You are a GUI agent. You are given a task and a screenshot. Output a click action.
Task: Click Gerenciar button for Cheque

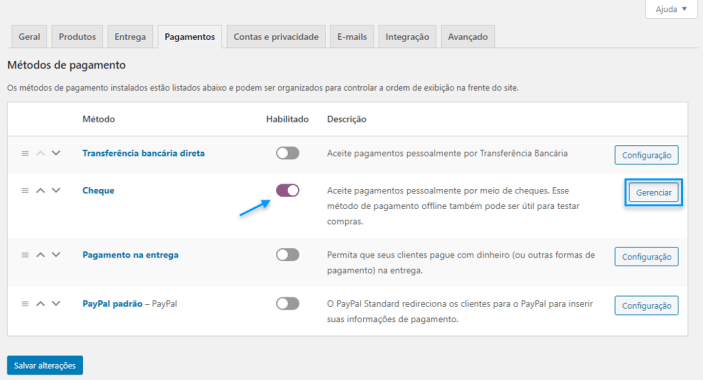(x=653, y=193)
